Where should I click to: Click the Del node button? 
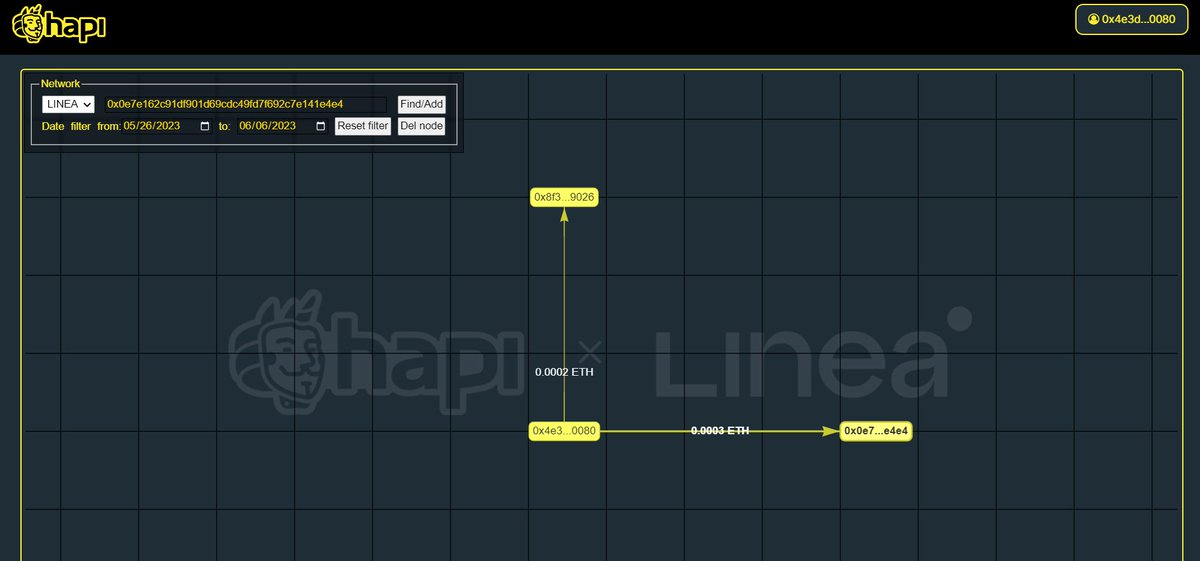[x=421, y=126]
